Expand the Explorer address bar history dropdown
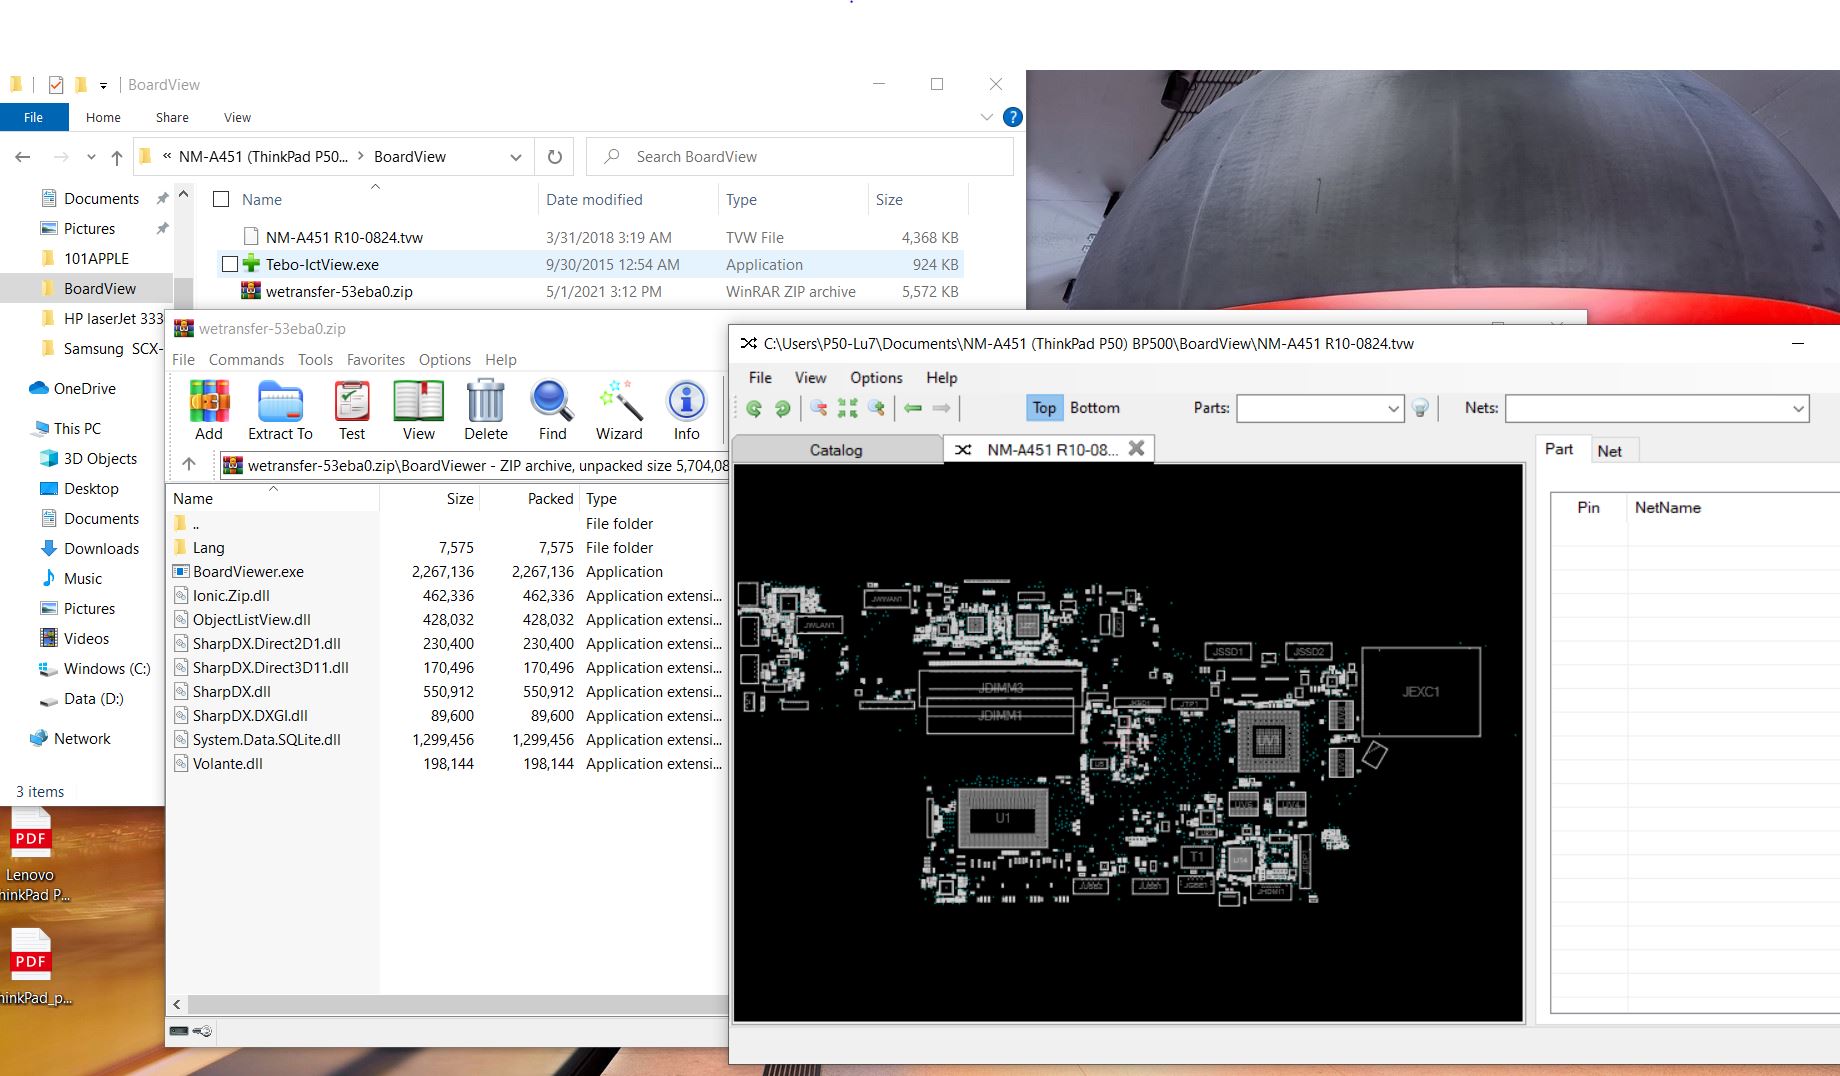 tap(516, 157)
